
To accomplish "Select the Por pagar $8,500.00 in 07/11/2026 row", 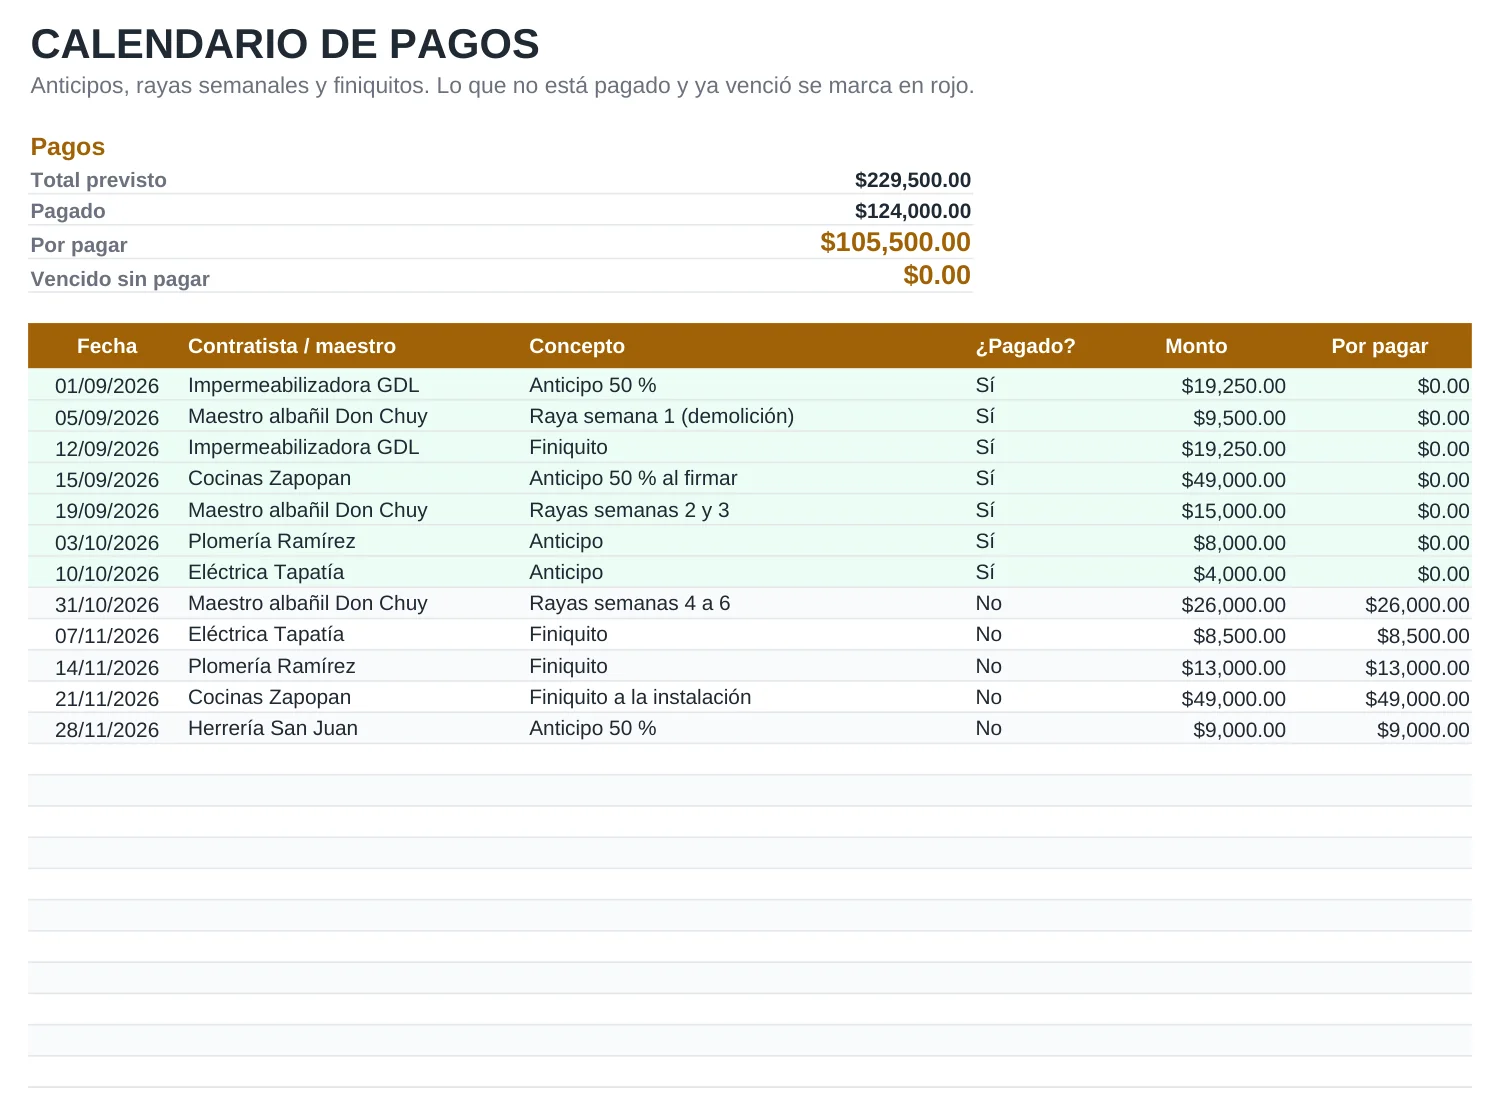I will coord(1423,636).
